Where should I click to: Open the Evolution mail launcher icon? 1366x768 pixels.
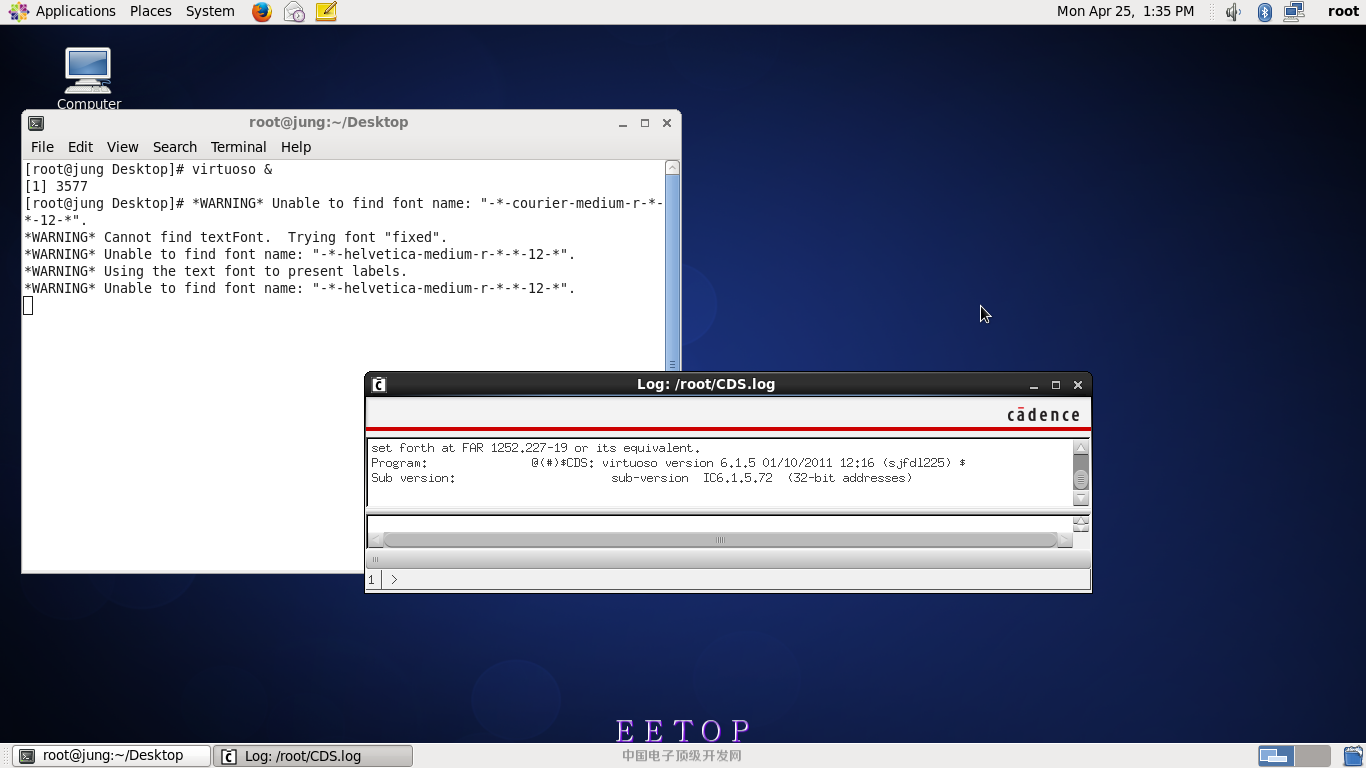pyautogui.click(x=294, y=12)
